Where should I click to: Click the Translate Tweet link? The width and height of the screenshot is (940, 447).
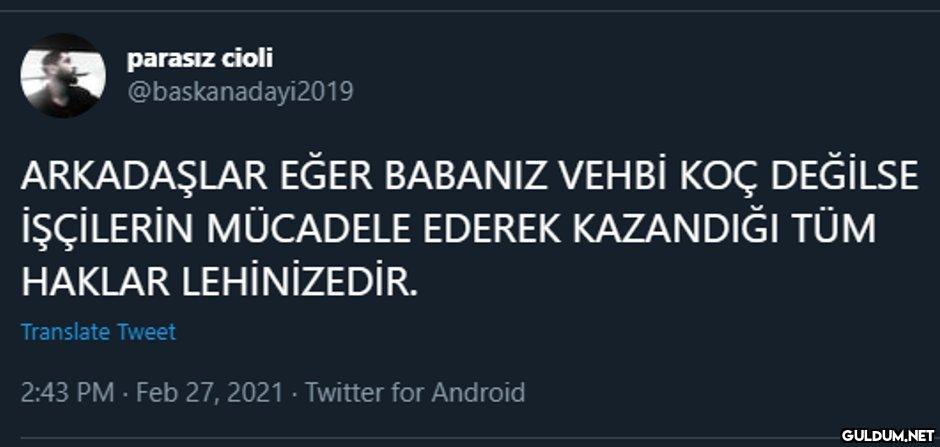coord(98,332)
